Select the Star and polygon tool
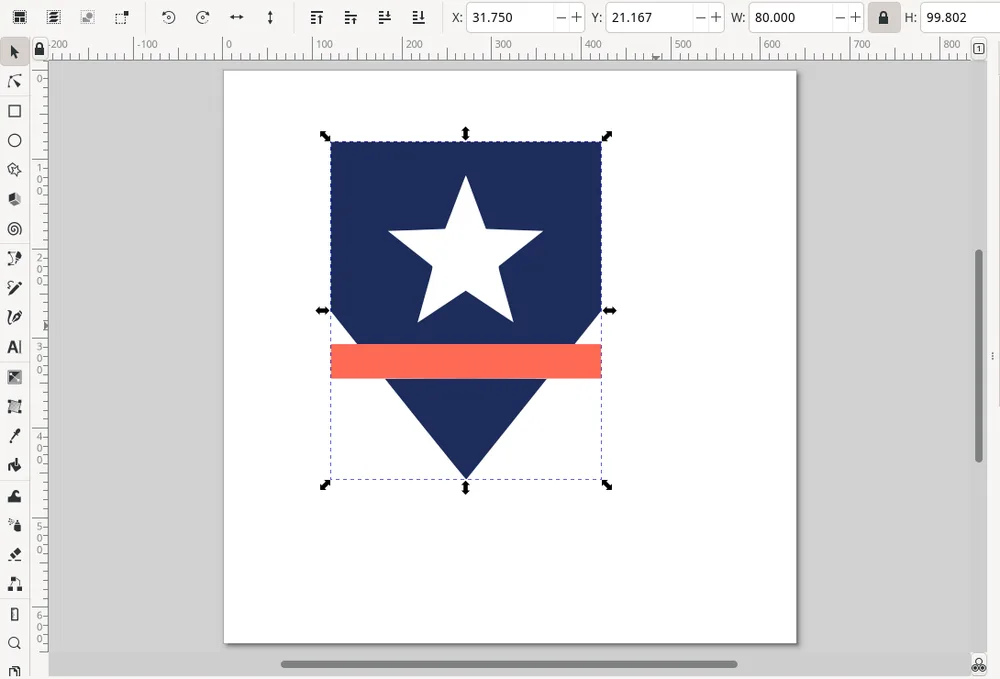 click(x=15, y=170)
